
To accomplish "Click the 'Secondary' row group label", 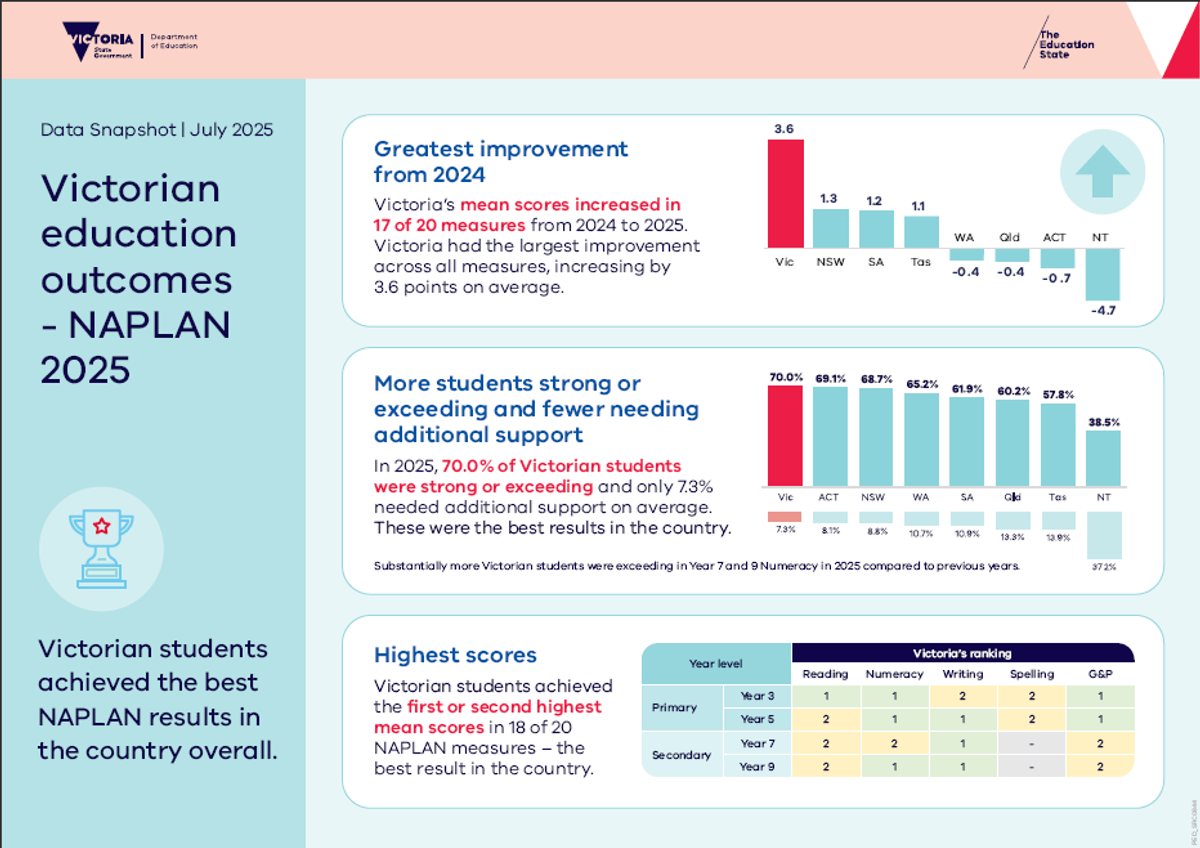I will click(x=681, y=754).
